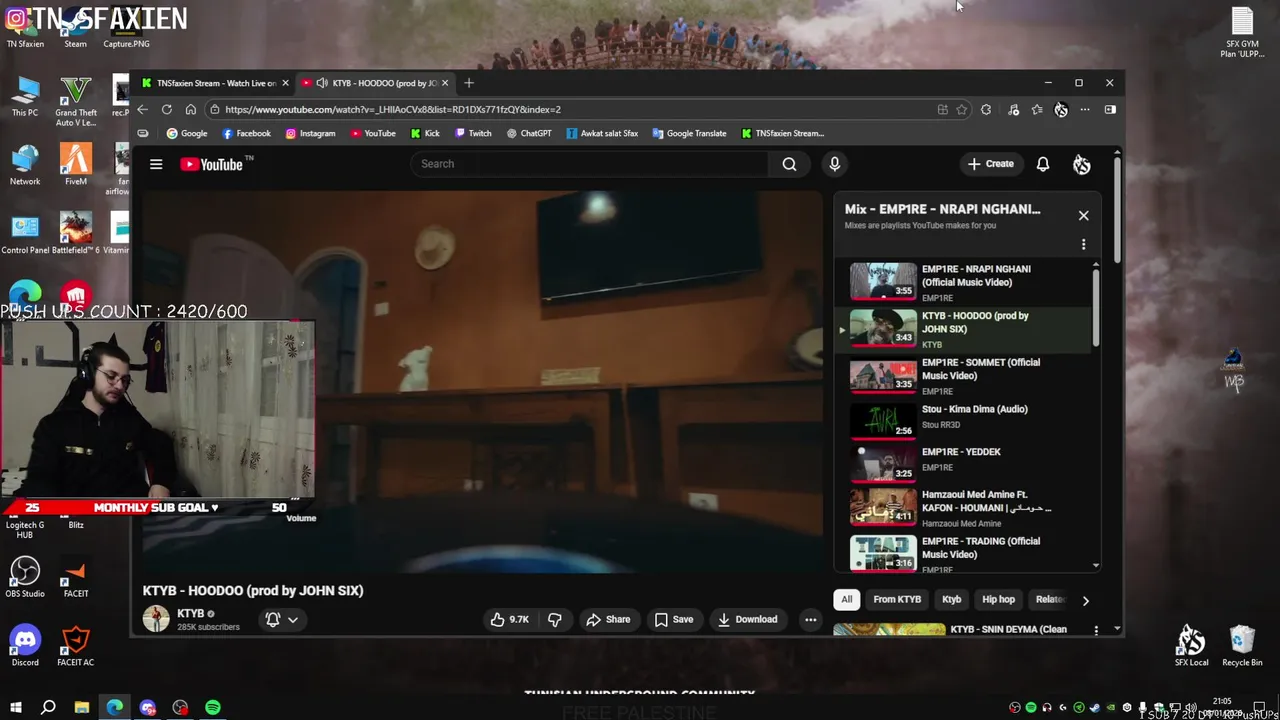Mute the KTYB HOODOO tab audio

[322, 83]
